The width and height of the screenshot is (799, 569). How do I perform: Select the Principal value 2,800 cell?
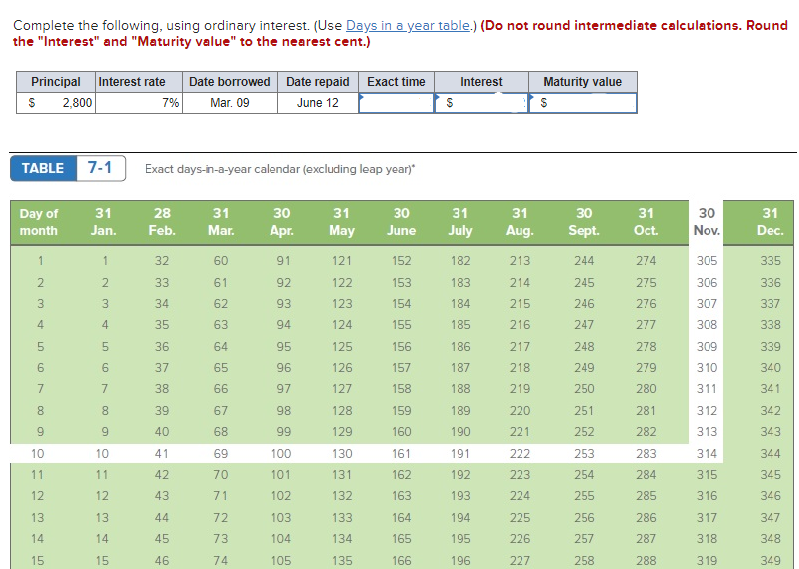coord(56,103)
